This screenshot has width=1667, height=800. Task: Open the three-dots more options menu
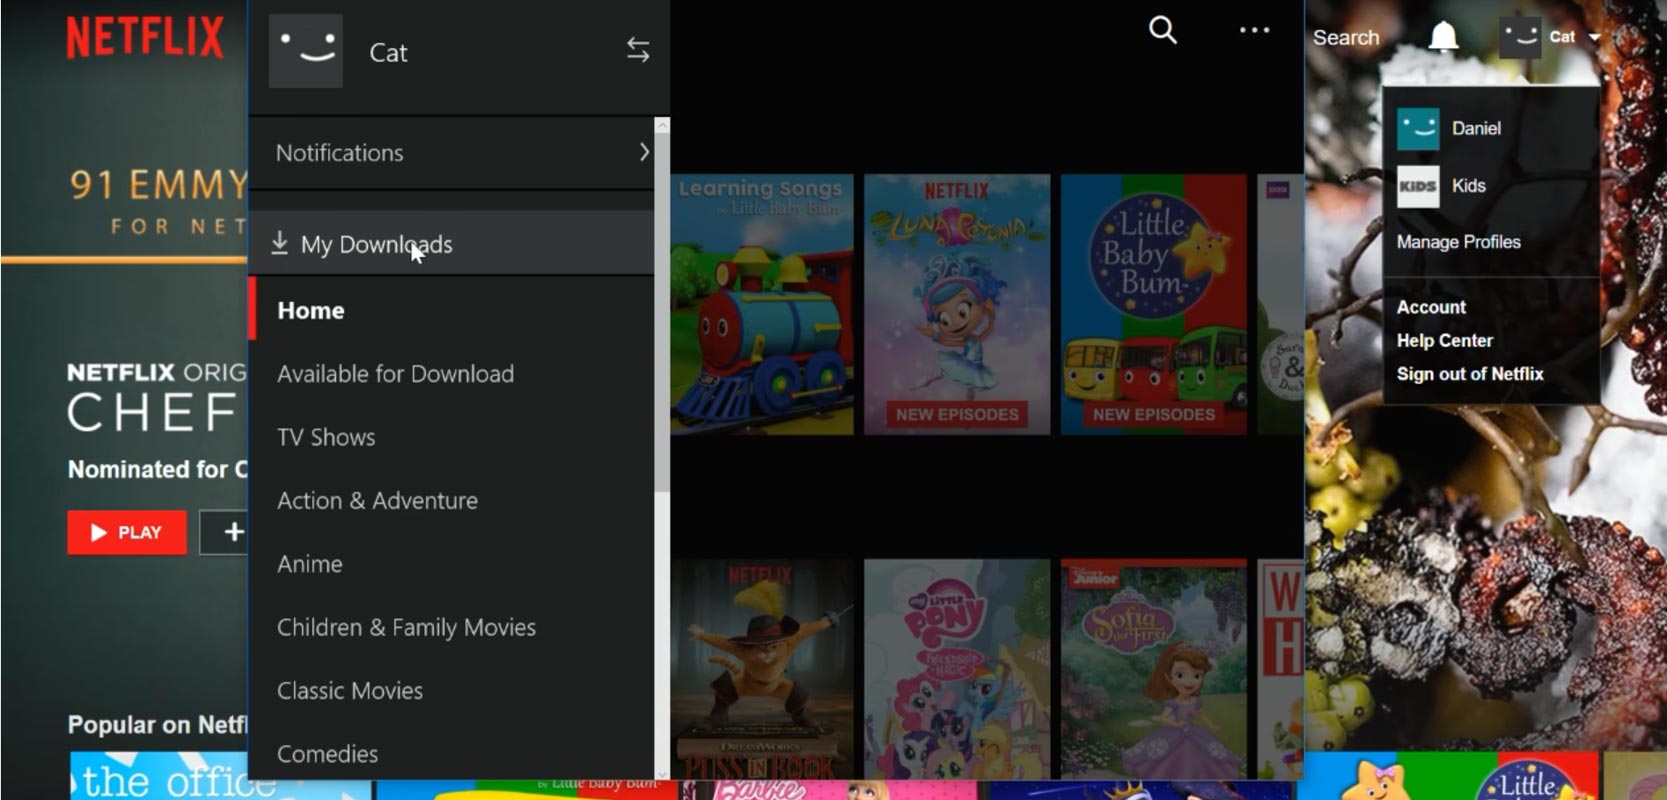point(1254,30)
